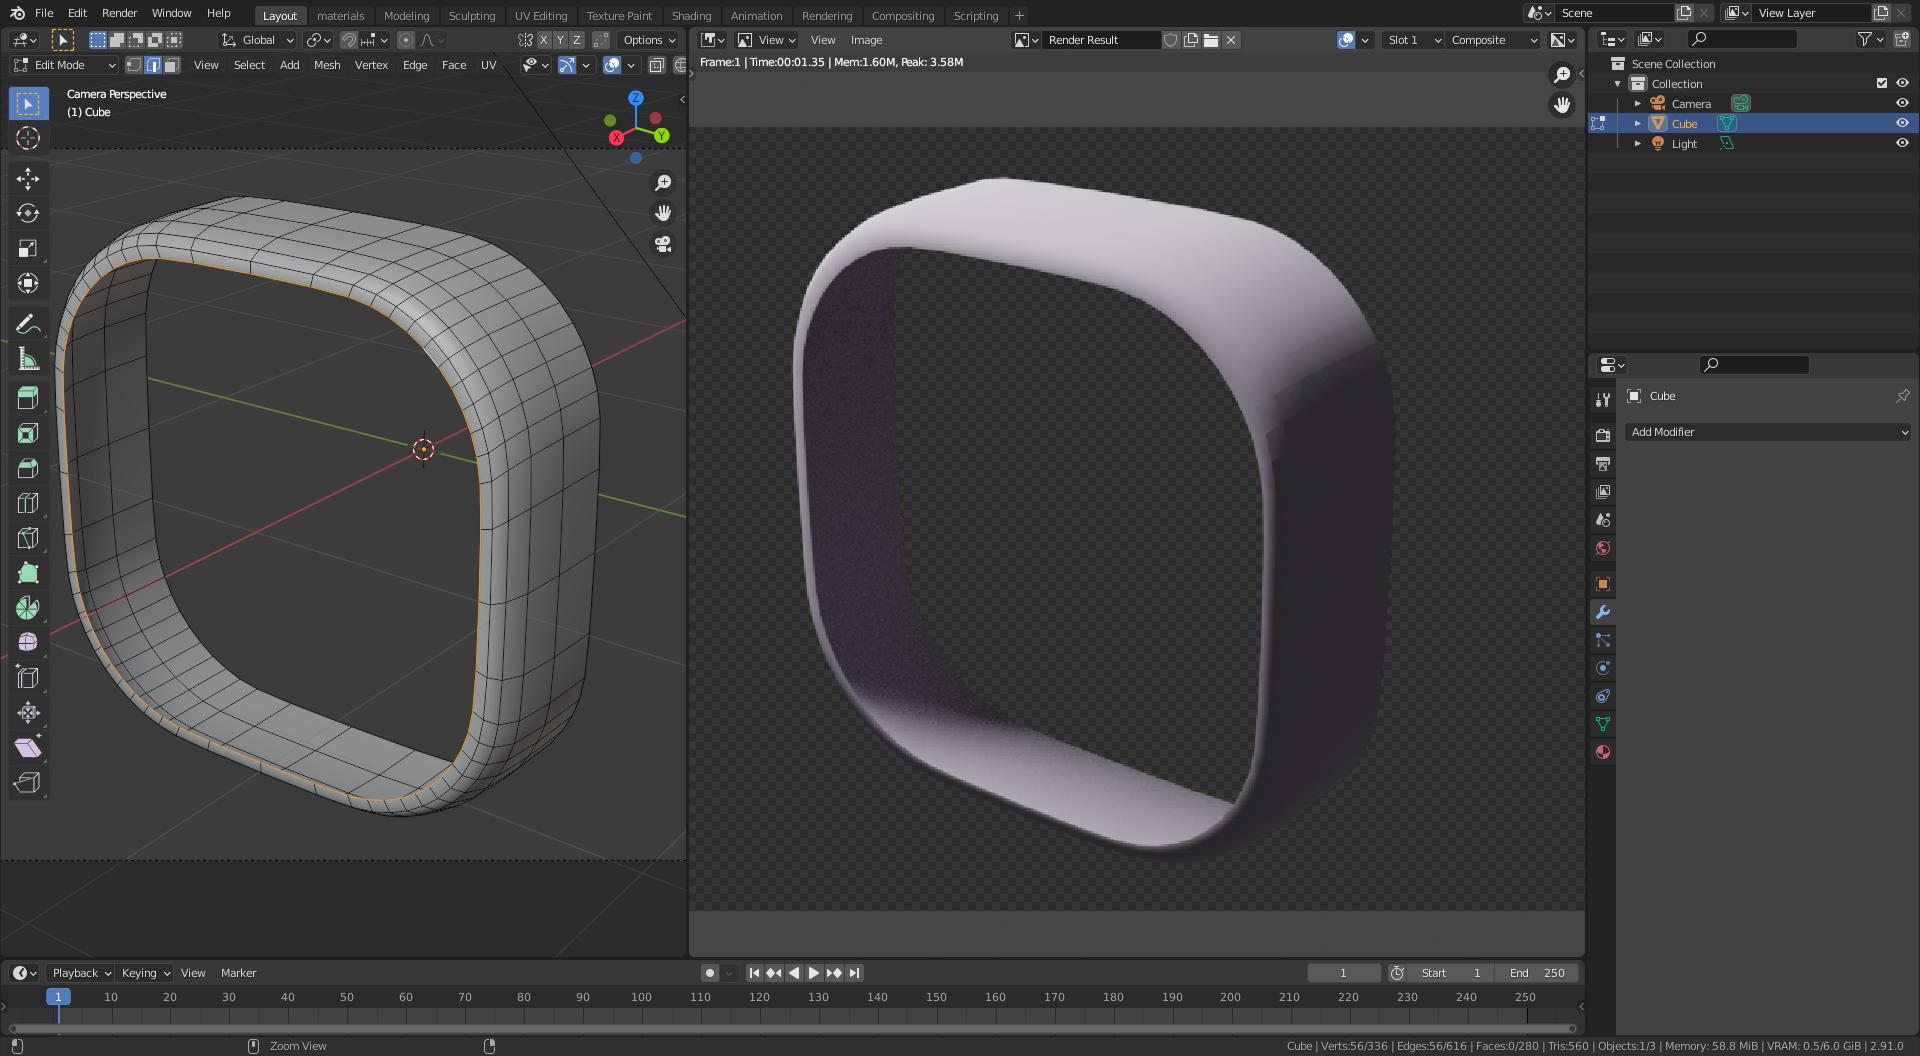Open the World properties tab
1920x1056 pixels.
(x=1603, y=548)
